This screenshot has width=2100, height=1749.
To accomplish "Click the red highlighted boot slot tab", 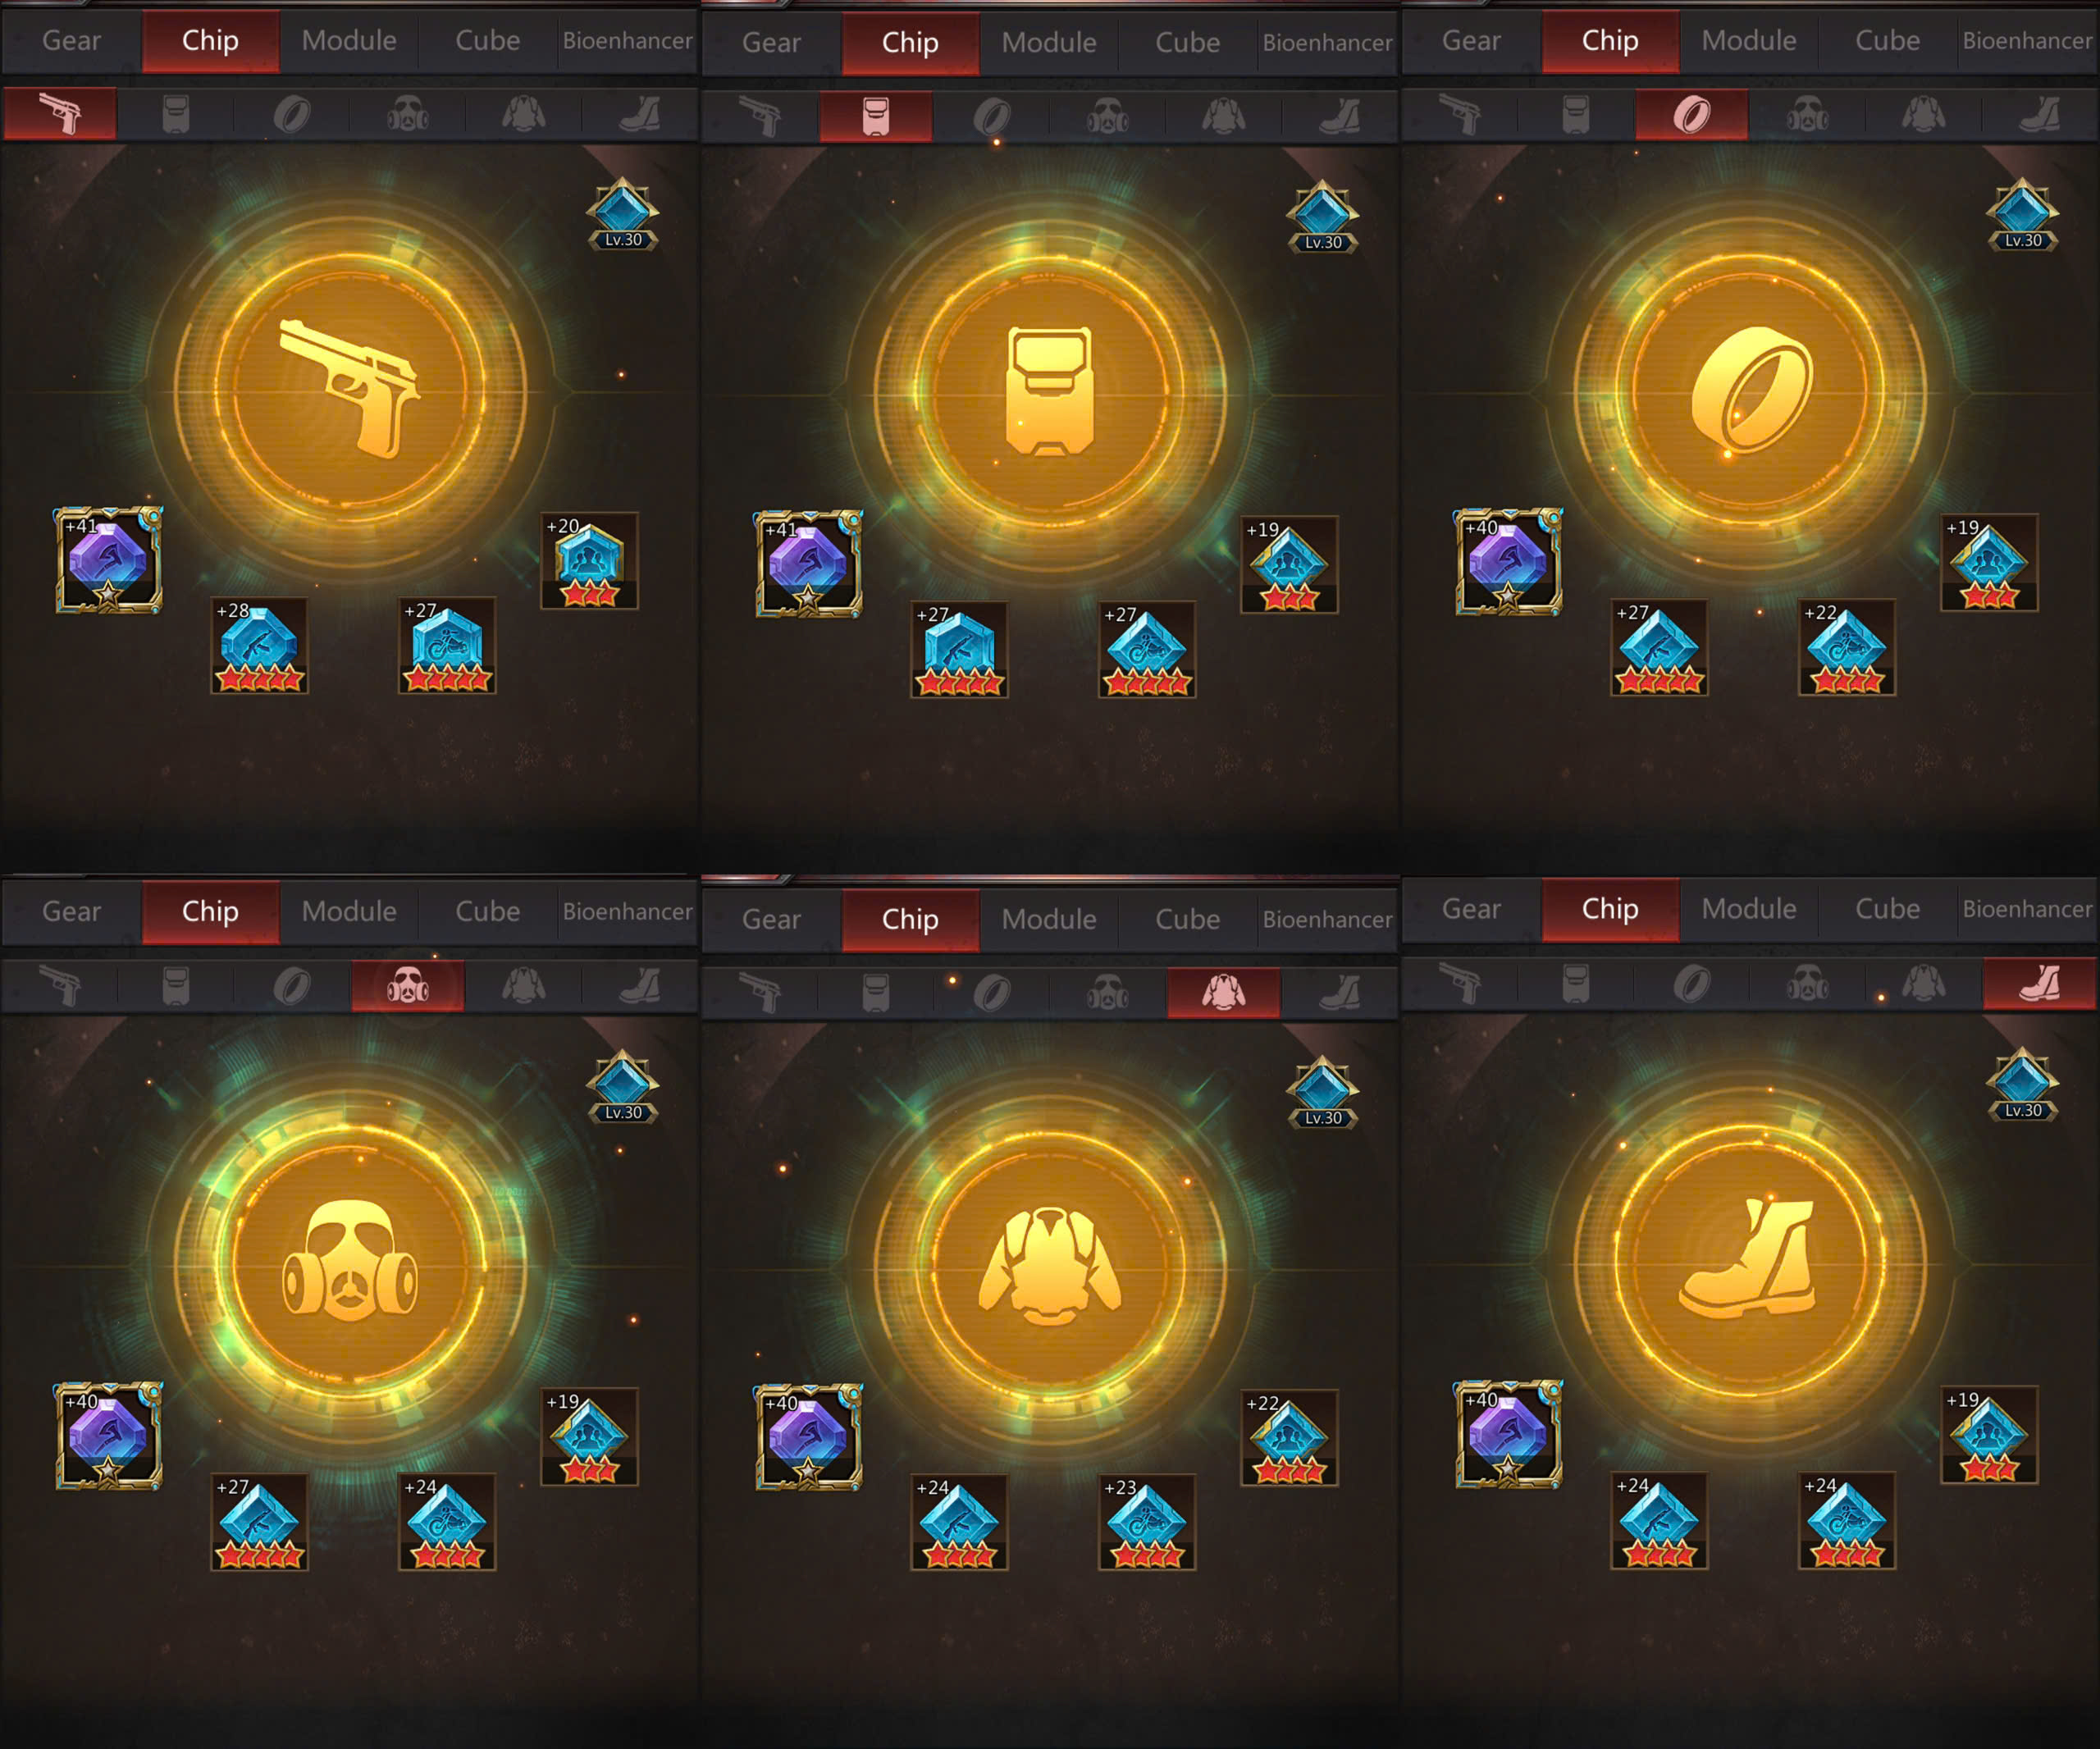I will pos(2039,983).
